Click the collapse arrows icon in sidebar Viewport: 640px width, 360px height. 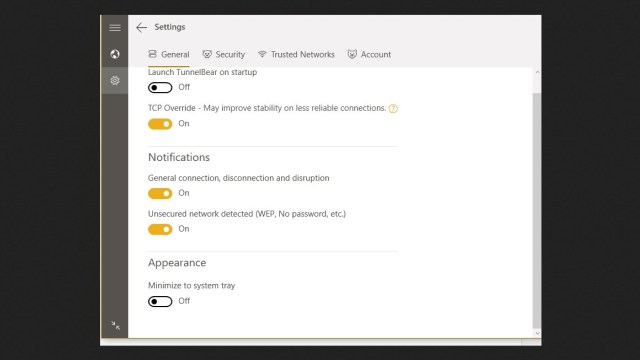click(116, 325)
